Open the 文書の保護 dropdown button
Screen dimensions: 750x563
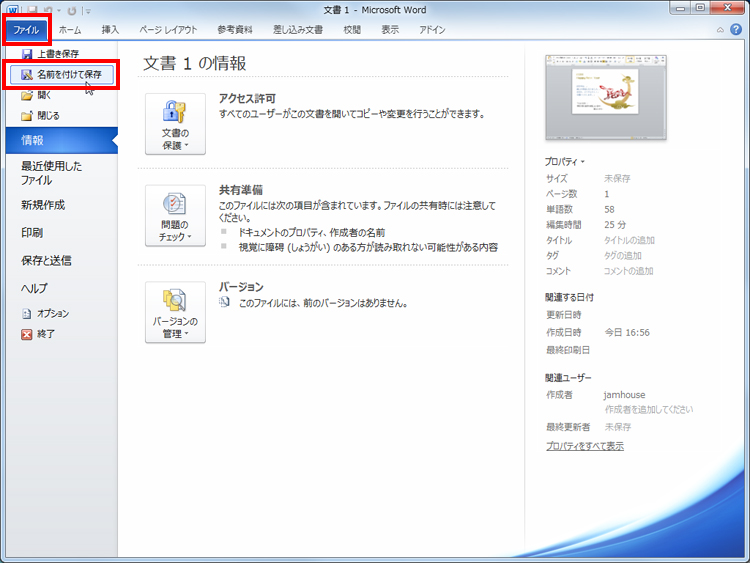pyautogui.click(x=175, y=124)
